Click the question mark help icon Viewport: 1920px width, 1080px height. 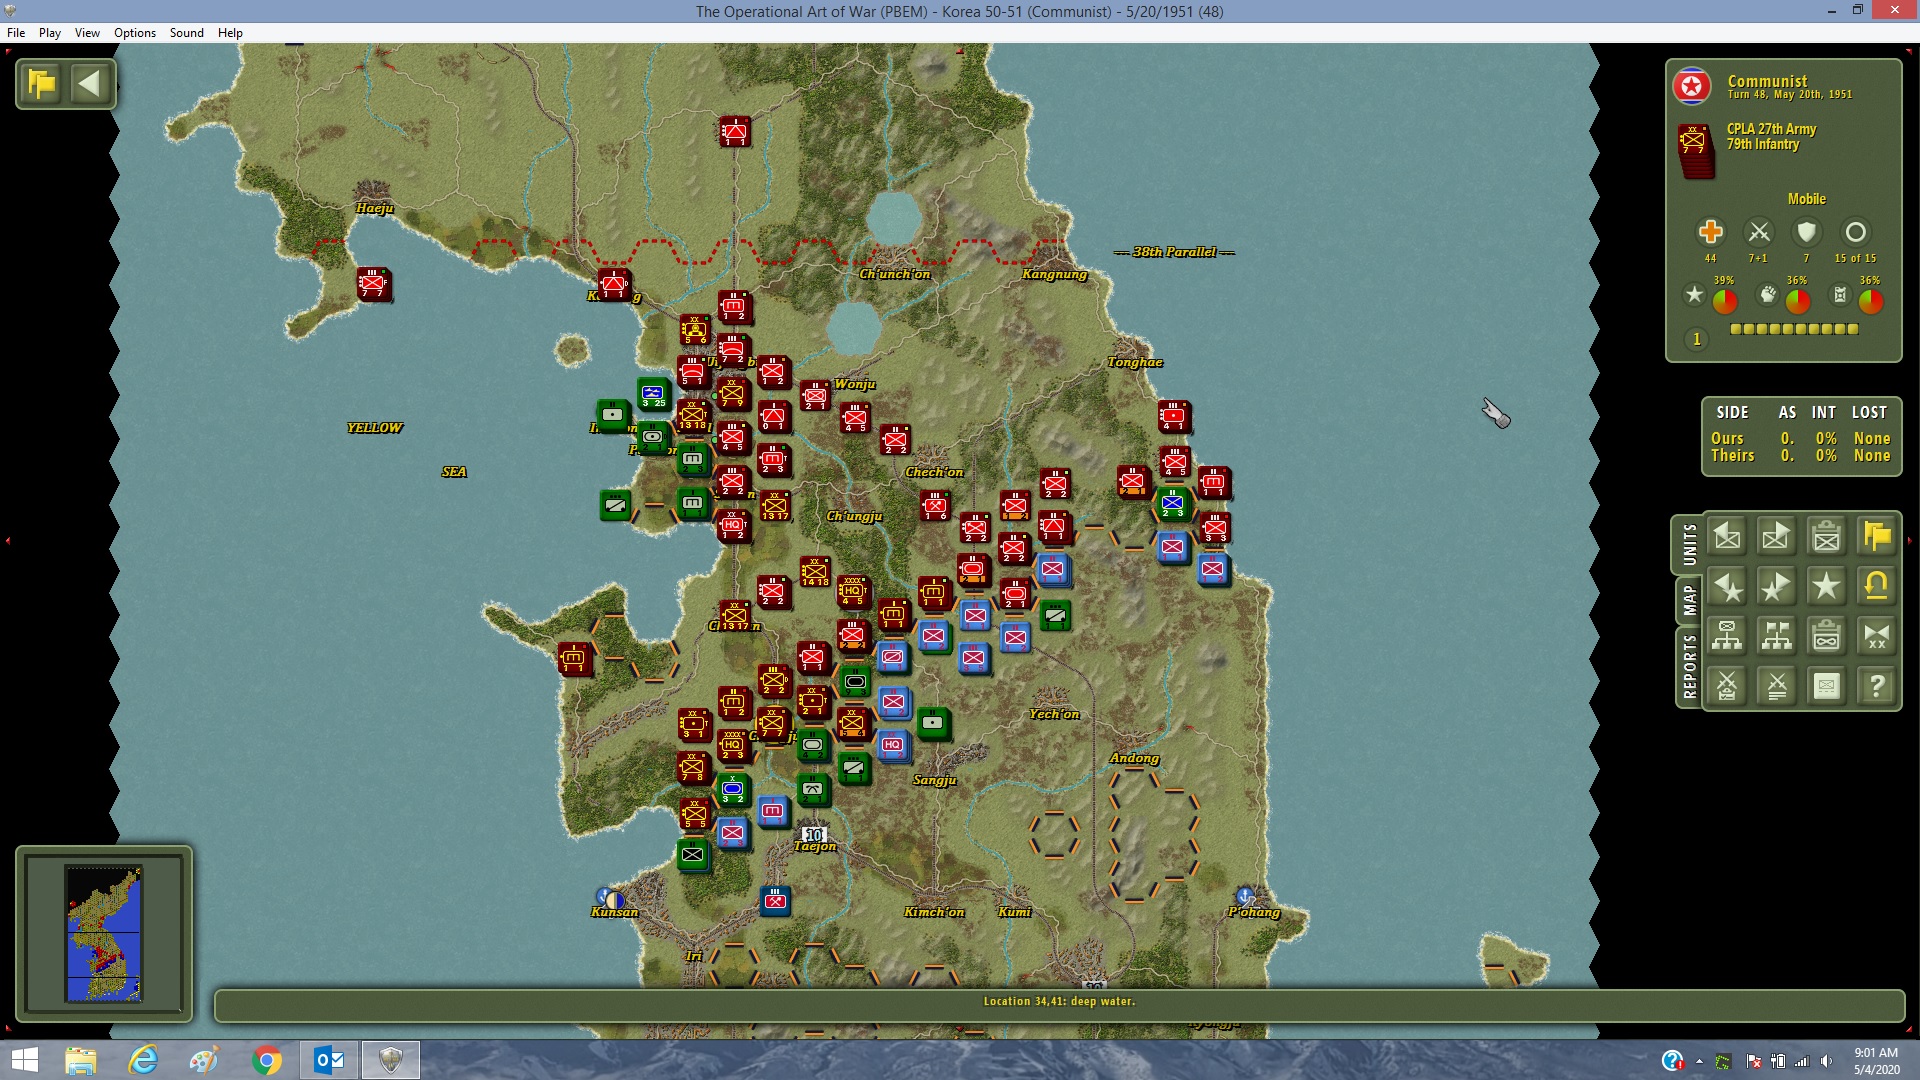click(1877, 686)
